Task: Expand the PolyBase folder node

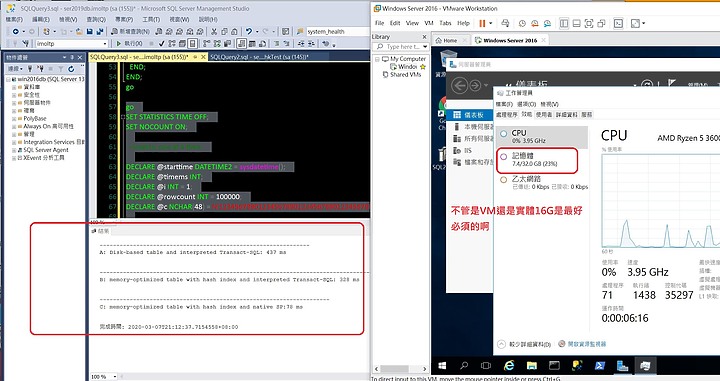Action: tap(14, 118)
